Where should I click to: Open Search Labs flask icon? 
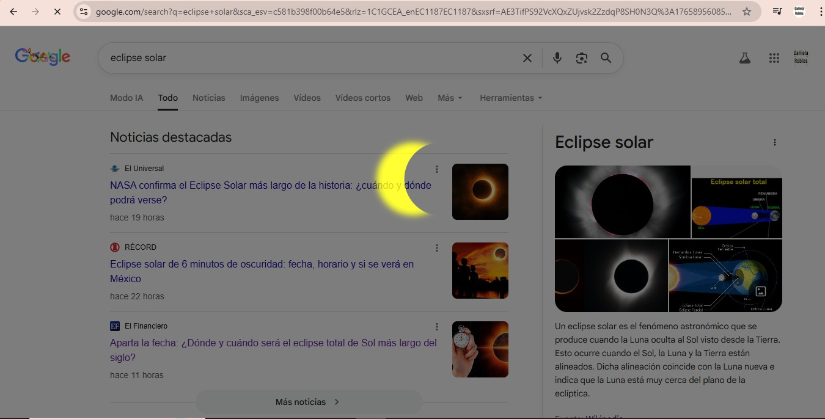(744, 58)
